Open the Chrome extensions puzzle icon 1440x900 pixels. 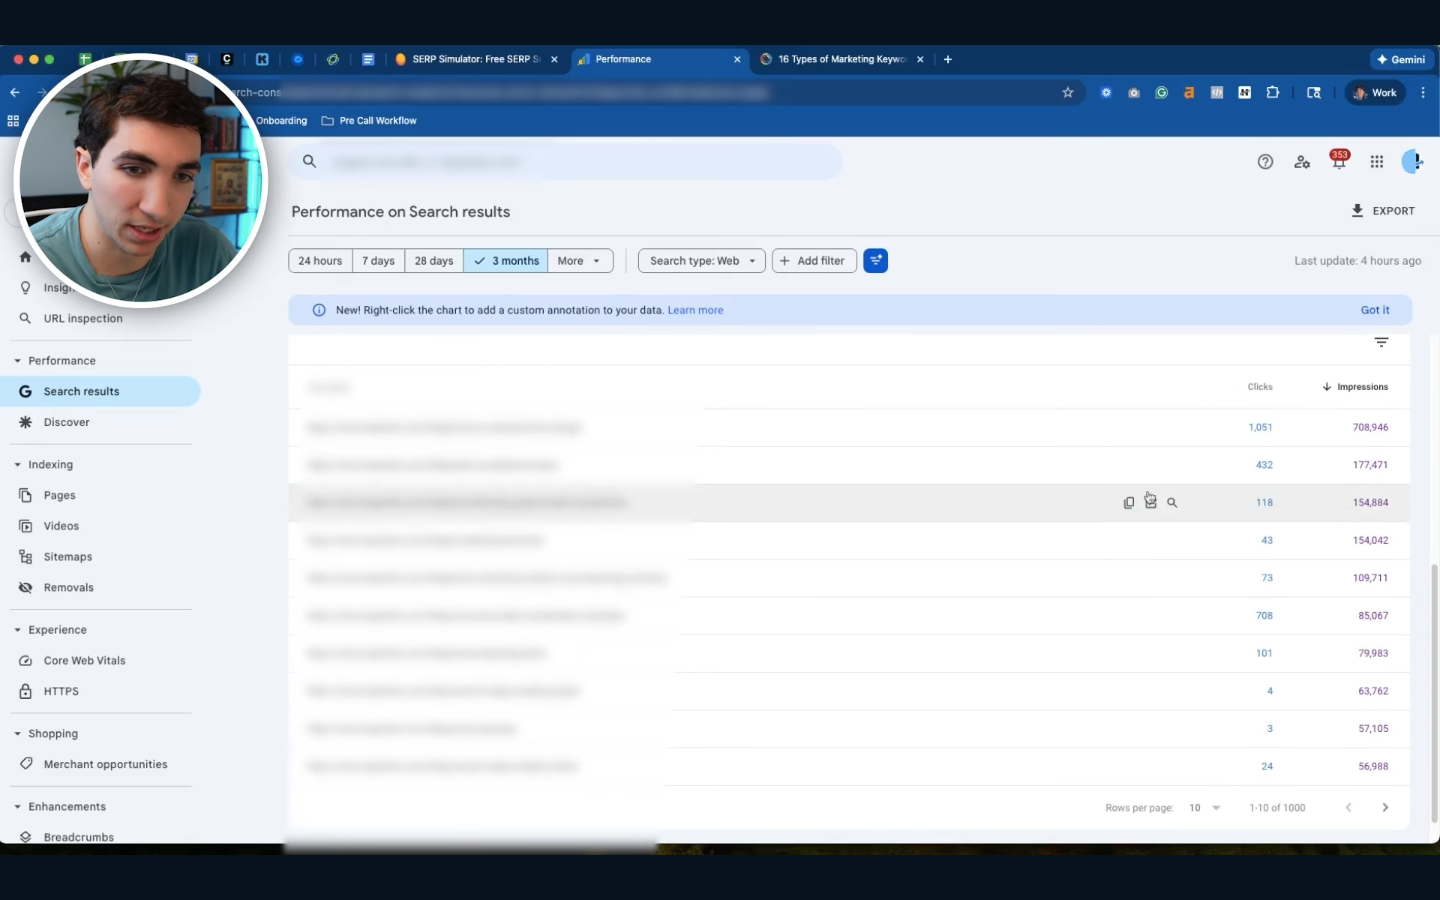point(1272,93)
